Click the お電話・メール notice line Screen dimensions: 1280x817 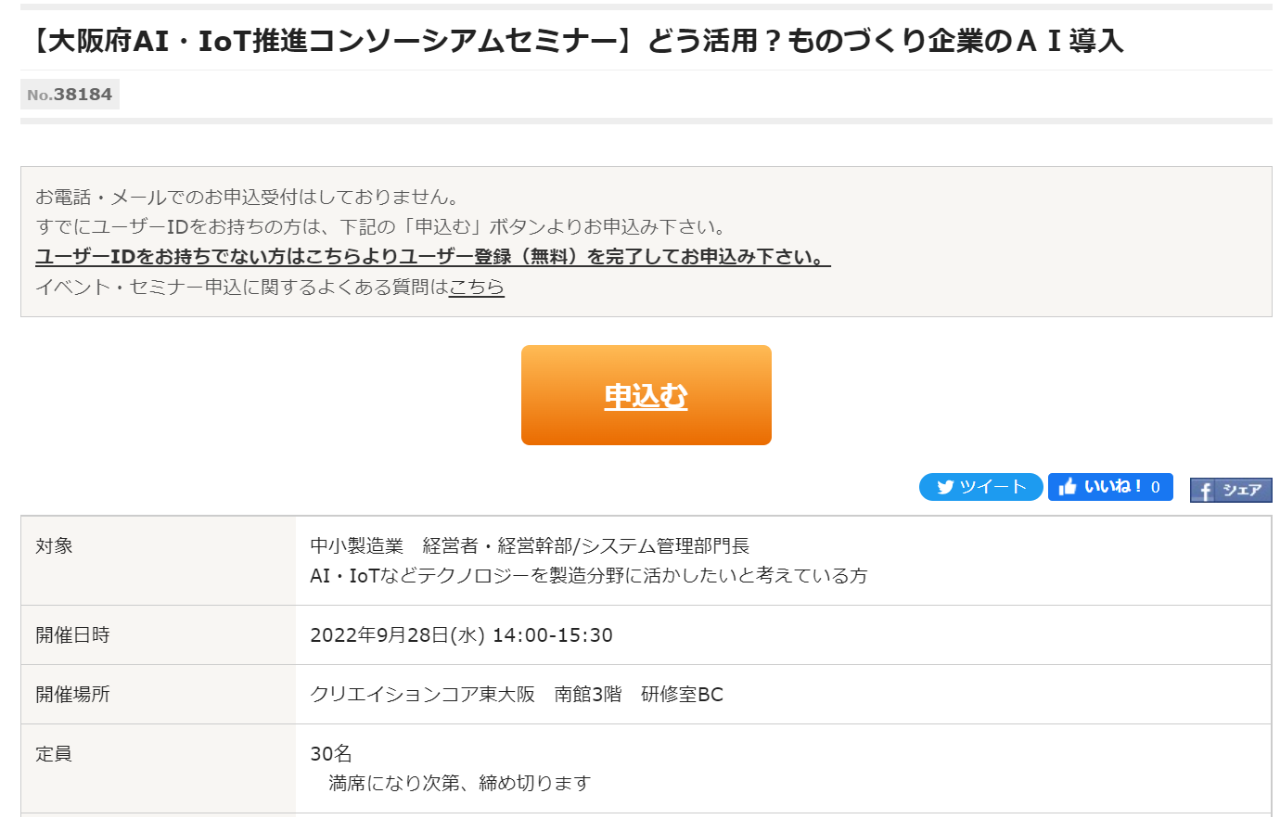click(x=247, y=196)
